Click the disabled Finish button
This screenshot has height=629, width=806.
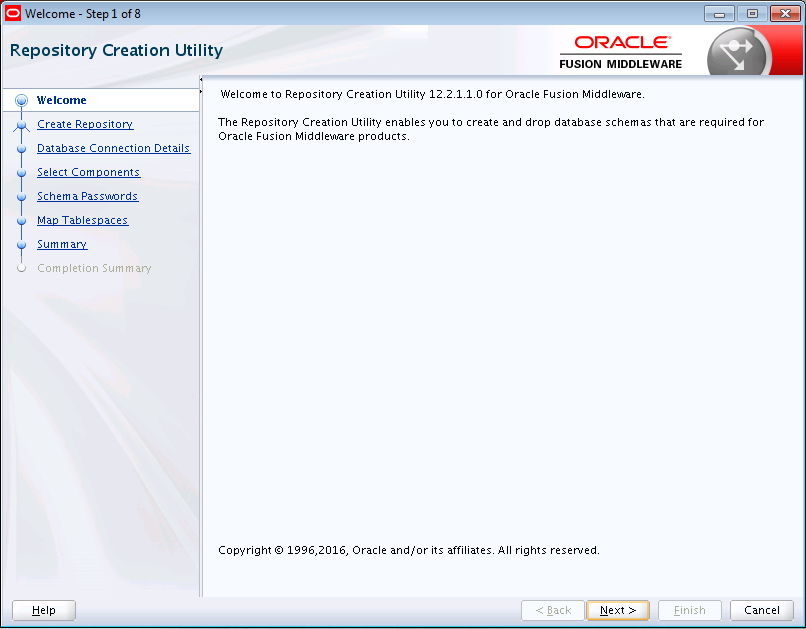click(x=690, y=610)
